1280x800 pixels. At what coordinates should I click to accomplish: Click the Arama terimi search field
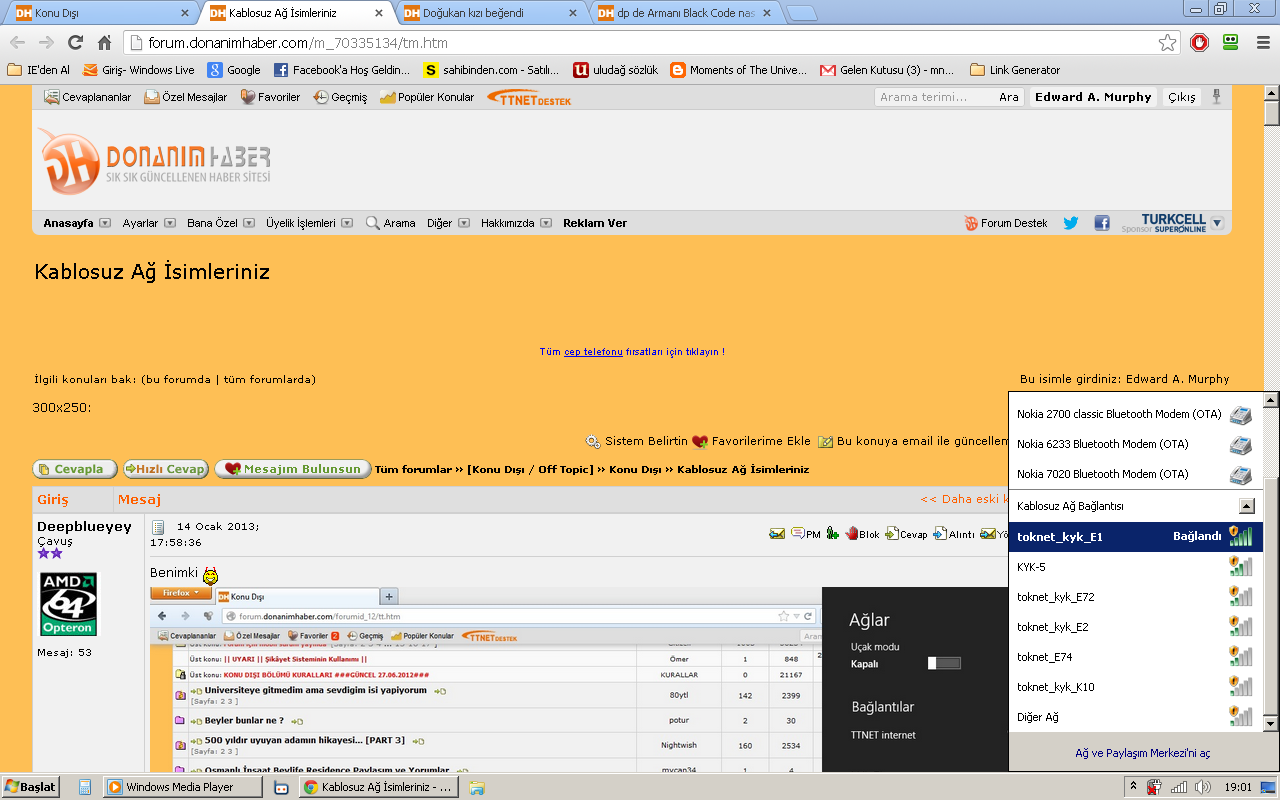pos(935,97)
